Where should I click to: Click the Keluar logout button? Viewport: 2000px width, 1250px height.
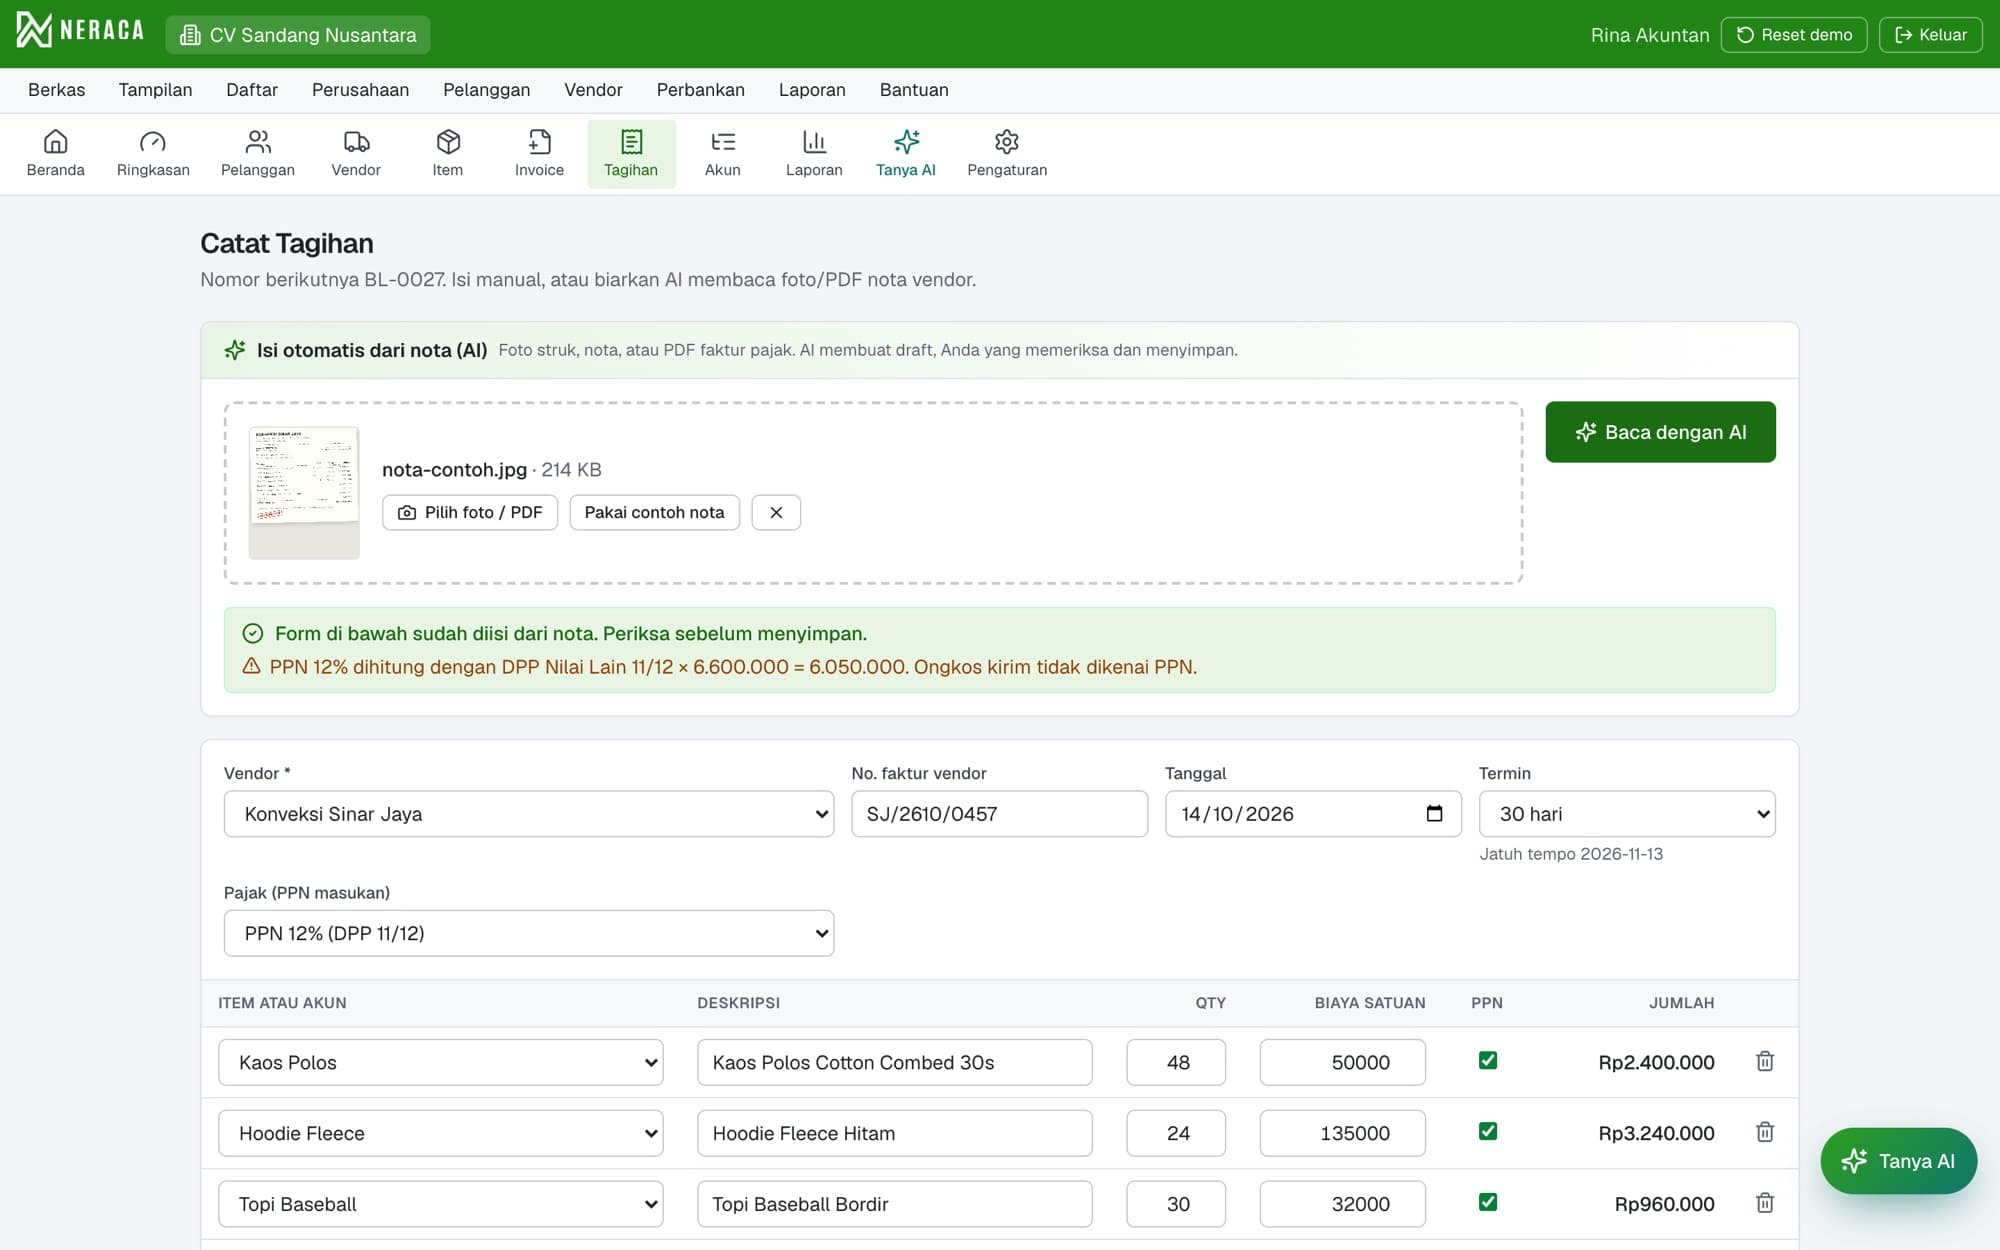click(x=1930, y=35)
